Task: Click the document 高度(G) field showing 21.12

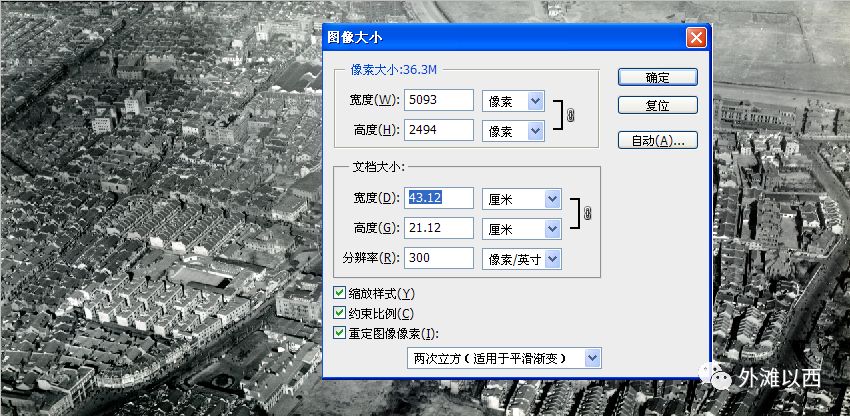Action: [x=439, y=228]
